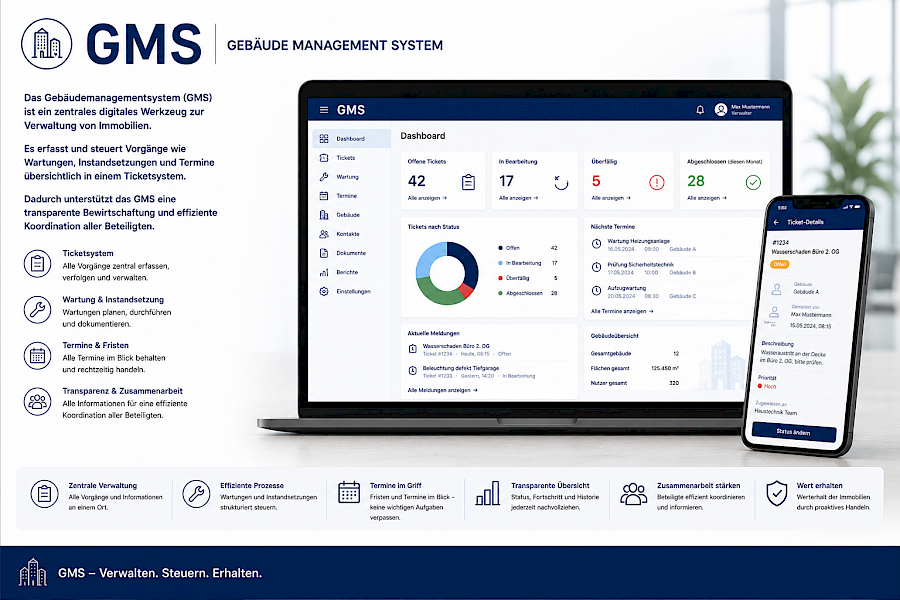Open the hamburger menu beside GMS
Image resolution: width=900 pixels, height=600 pixels.
point(324,110)
